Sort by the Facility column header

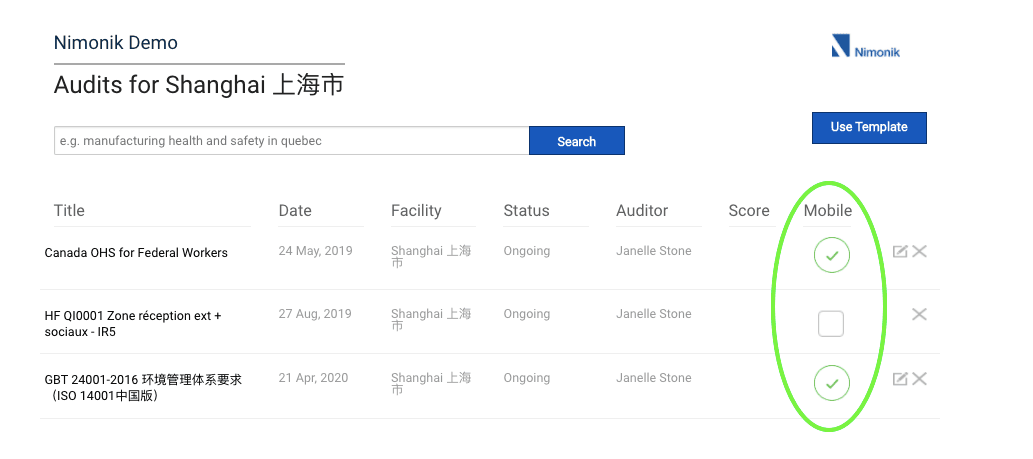(x=416, y=211)
